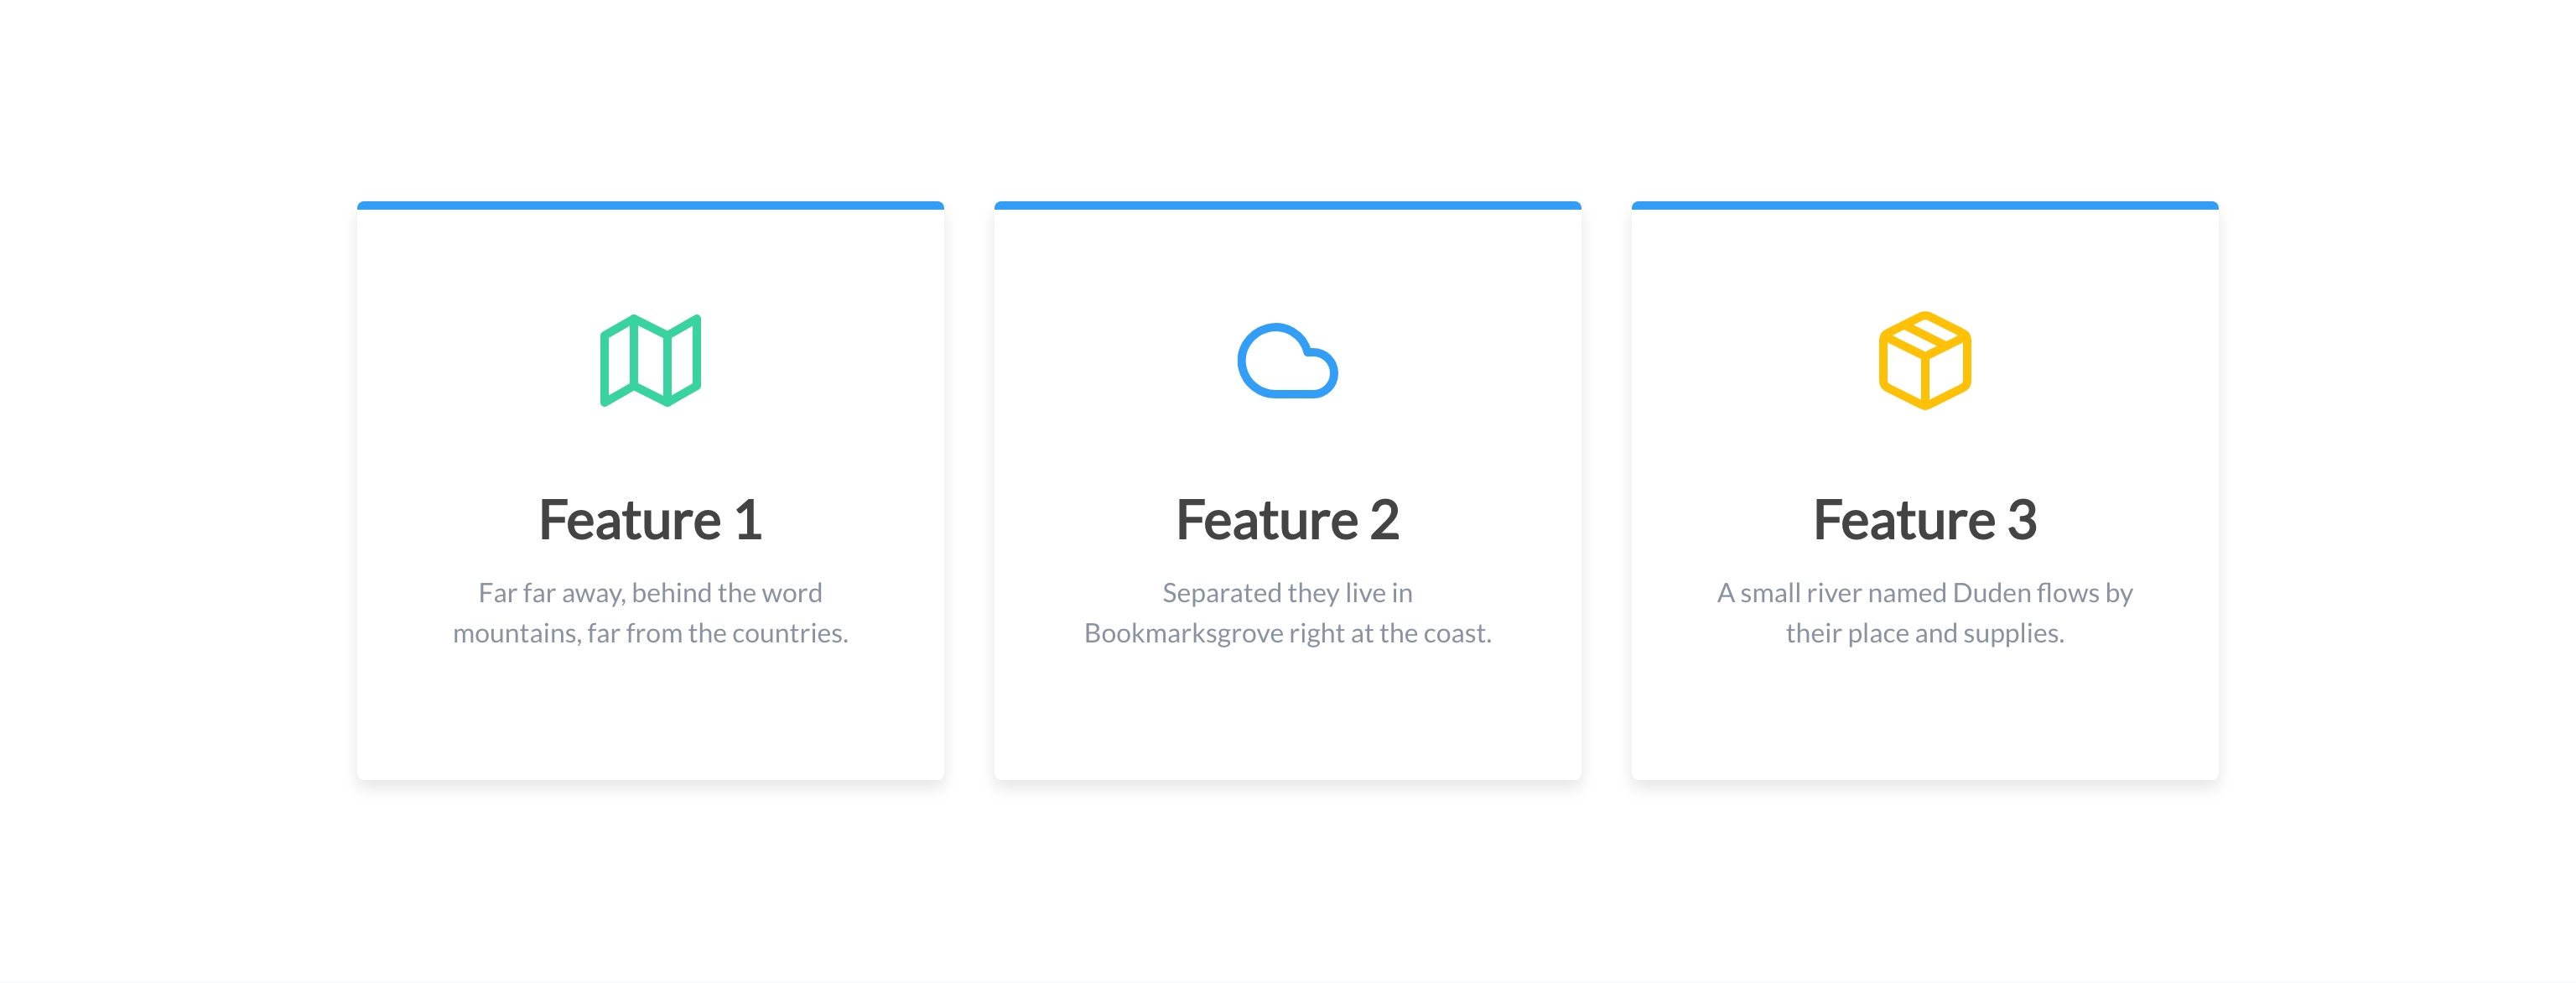This screenshot has height=983, width=2576.
Task: Click the 'A small river named Duden' text
Action: click(x=1924, y=593)
